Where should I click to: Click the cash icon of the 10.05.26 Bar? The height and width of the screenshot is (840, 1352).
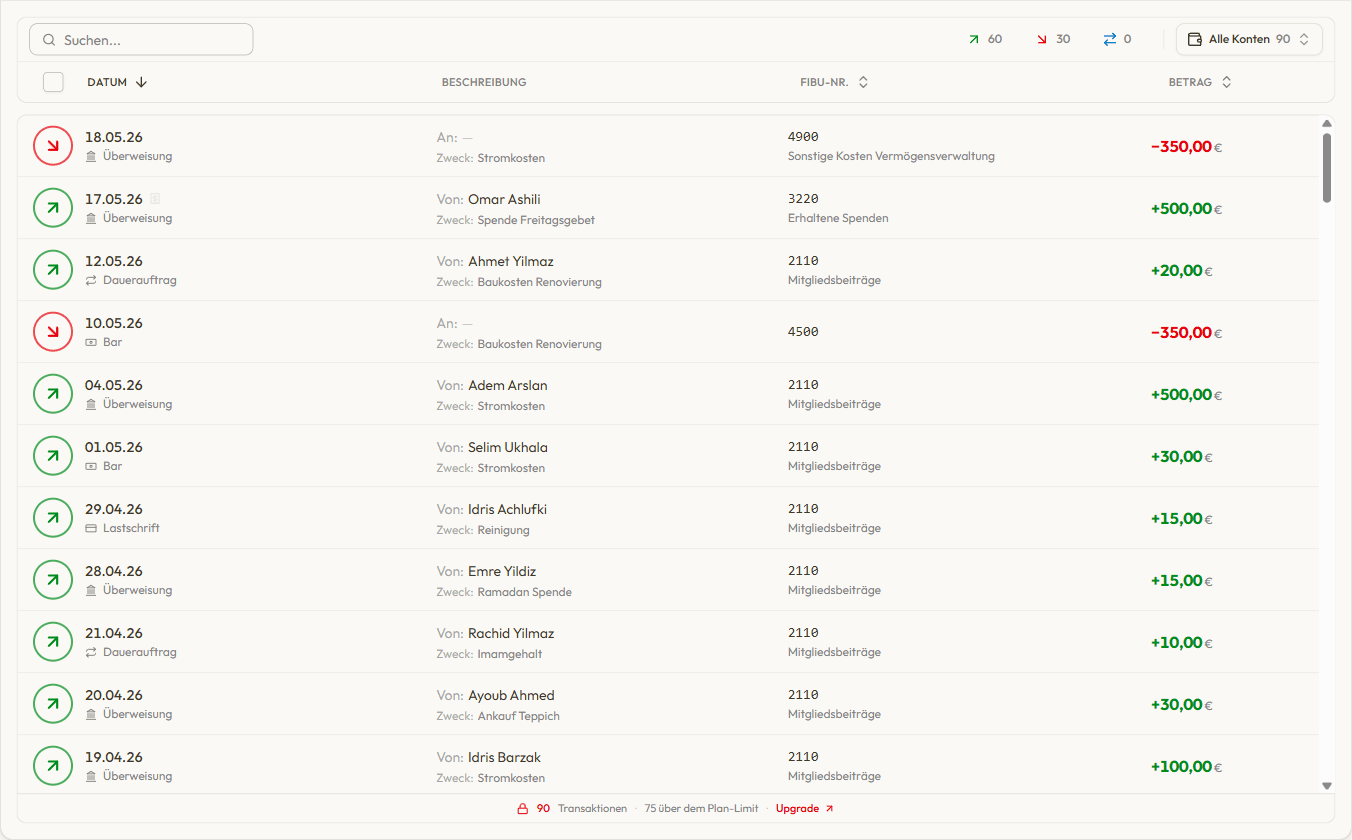pos(91,343)
